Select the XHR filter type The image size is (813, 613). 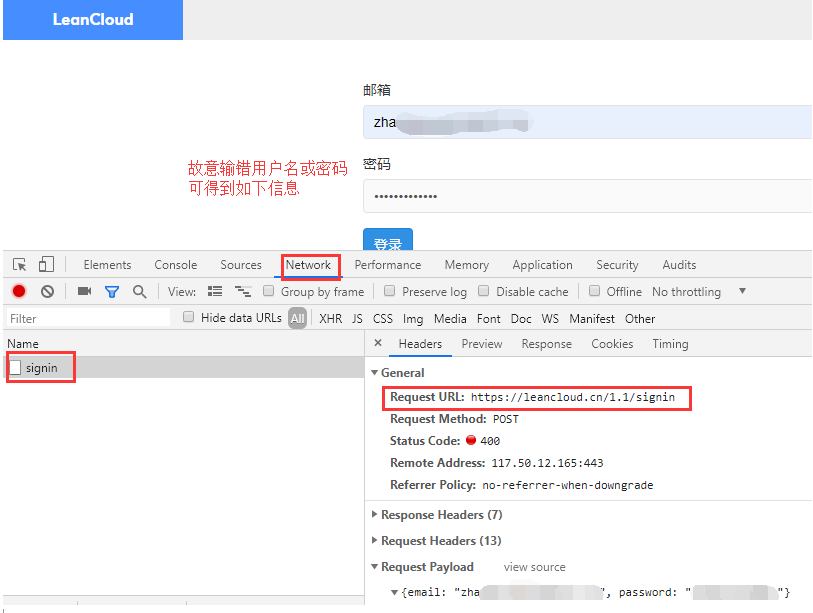tap(330, 319)
